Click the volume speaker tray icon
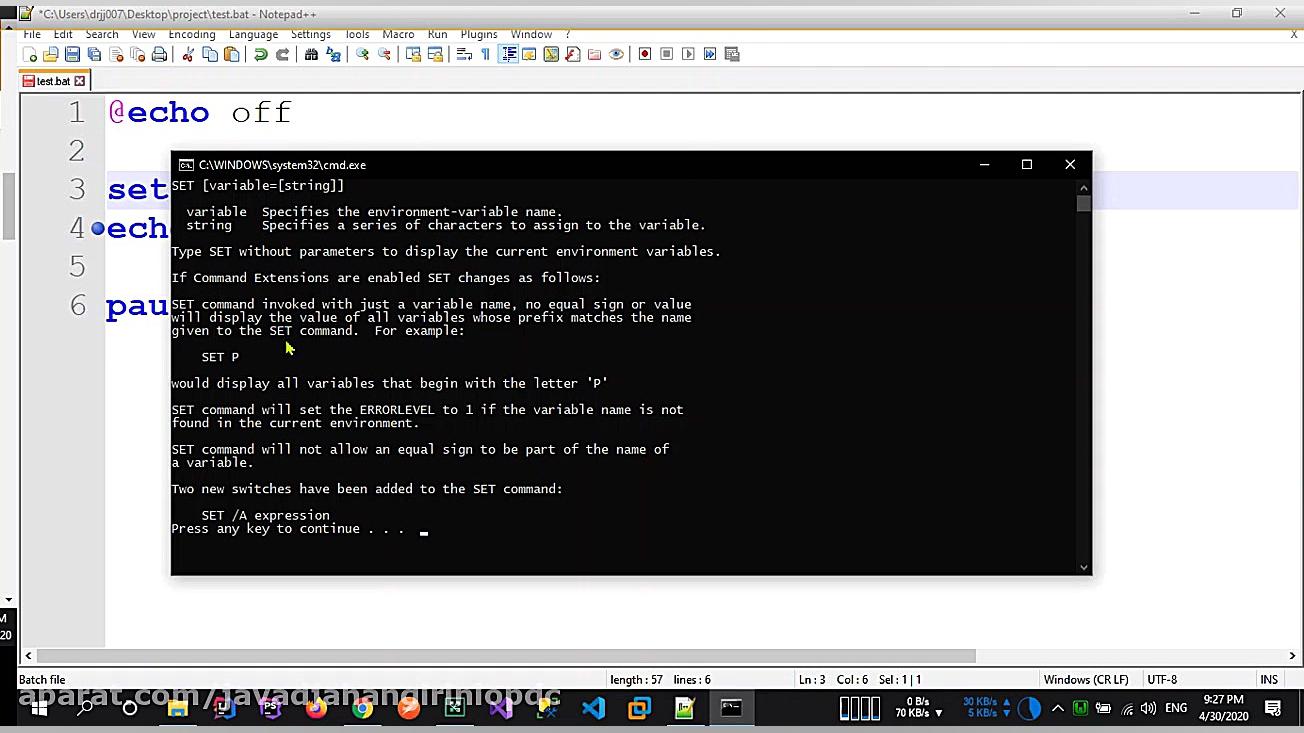The height and width of the screenshot is (733, 1304). point(1148,708)
